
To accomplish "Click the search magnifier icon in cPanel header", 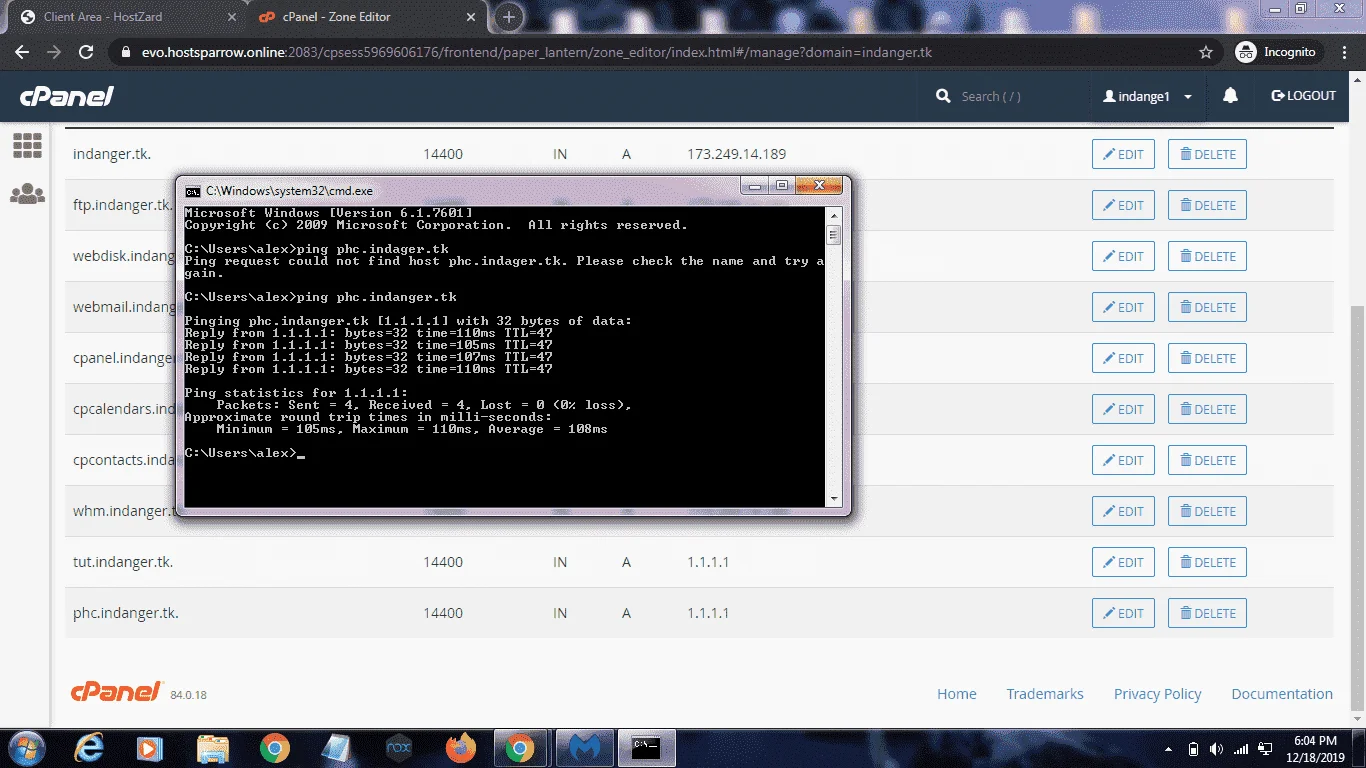I will [943, 96].
